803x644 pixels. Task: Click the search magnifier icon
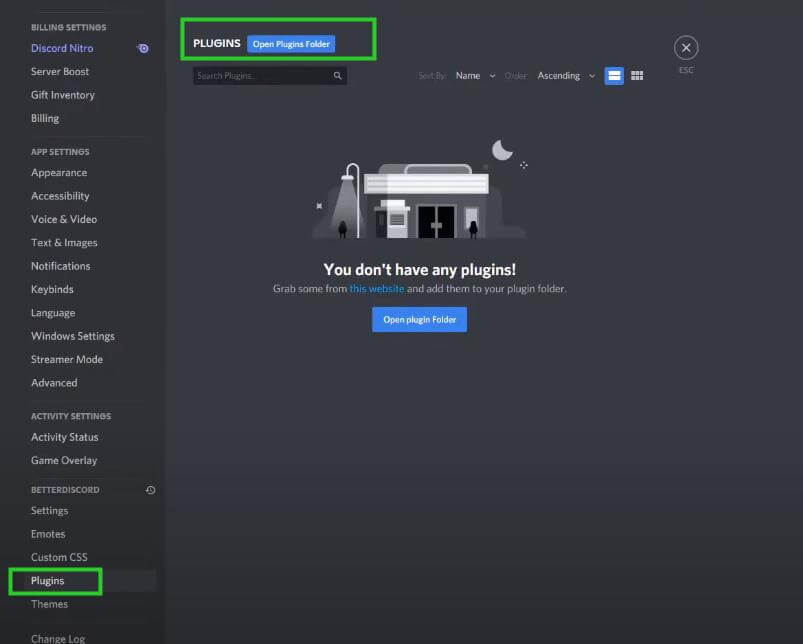pyautogui.click(x=338, y=76)
